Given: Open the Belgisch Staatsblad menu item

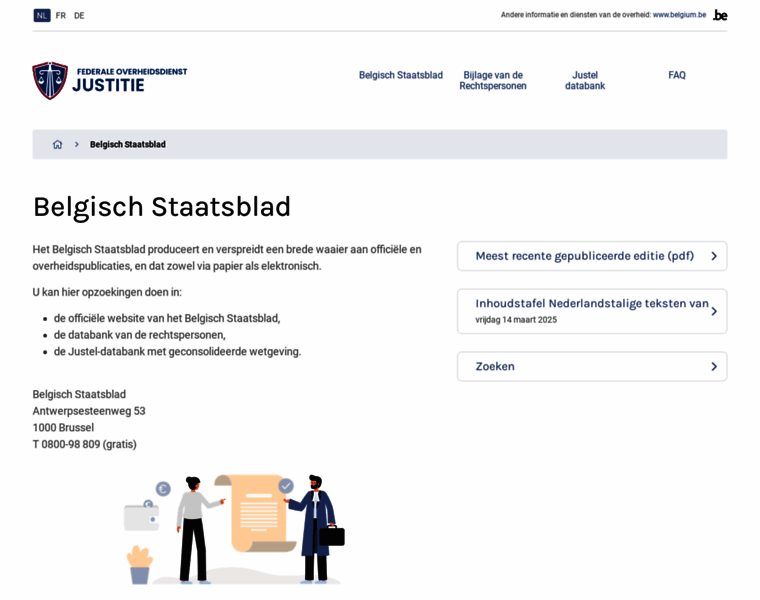Looking at the screenshot, I should point(401,75).
